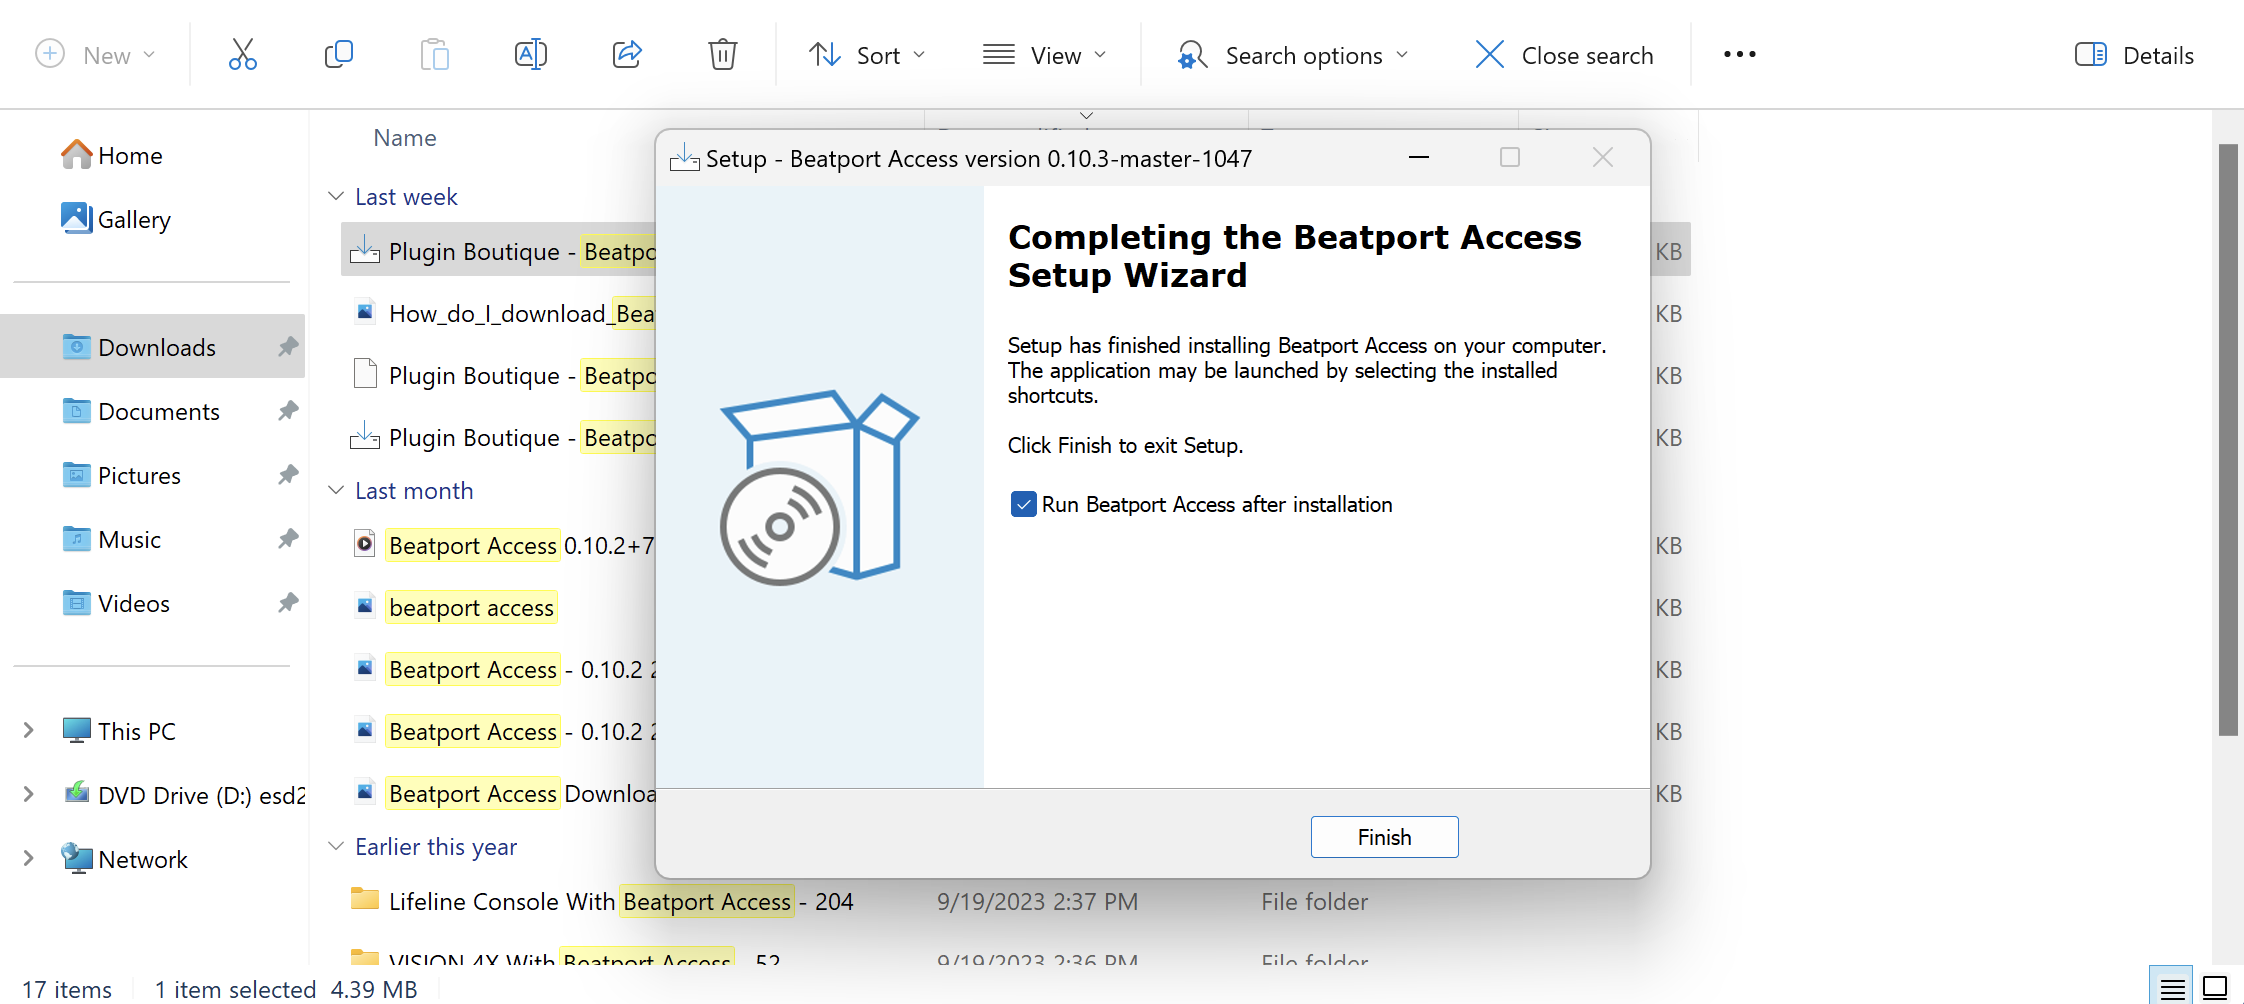Click Finish to exit Setup
2244x1004 pixels.
pyautogui.click(x=1384, y=837)
